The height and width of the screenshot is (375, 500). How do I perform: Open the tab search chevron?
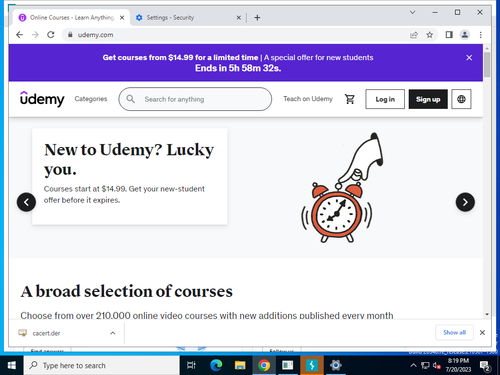click(412, 12)
